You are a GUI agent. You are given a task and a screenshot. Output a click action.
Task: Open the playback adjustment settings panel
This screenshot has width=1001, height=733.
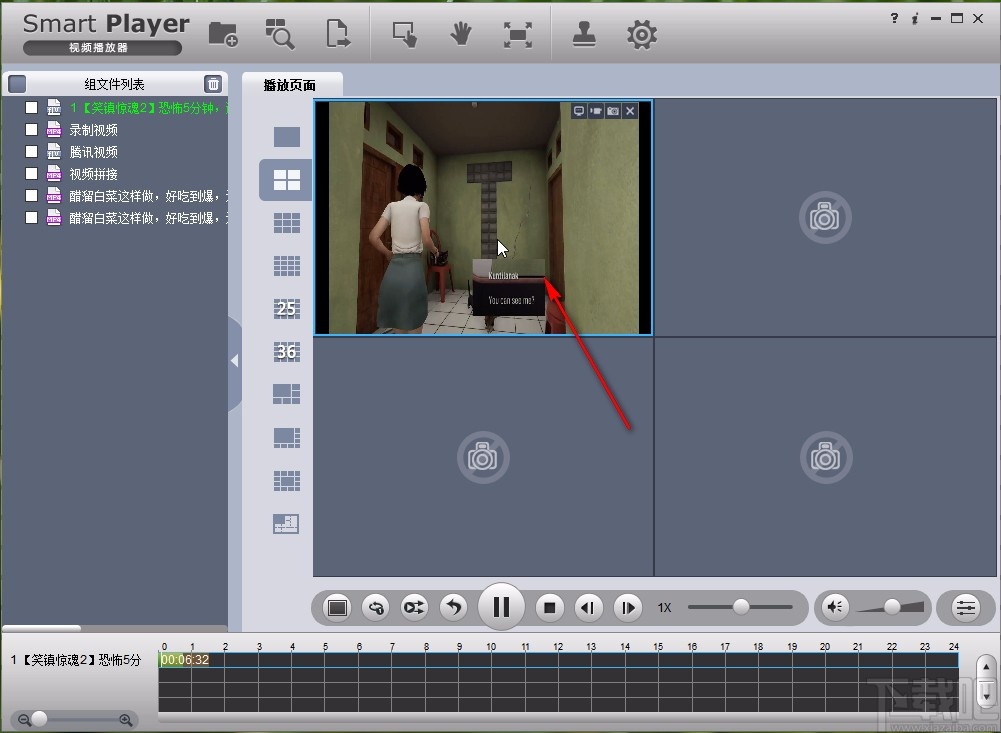[965, 607]
